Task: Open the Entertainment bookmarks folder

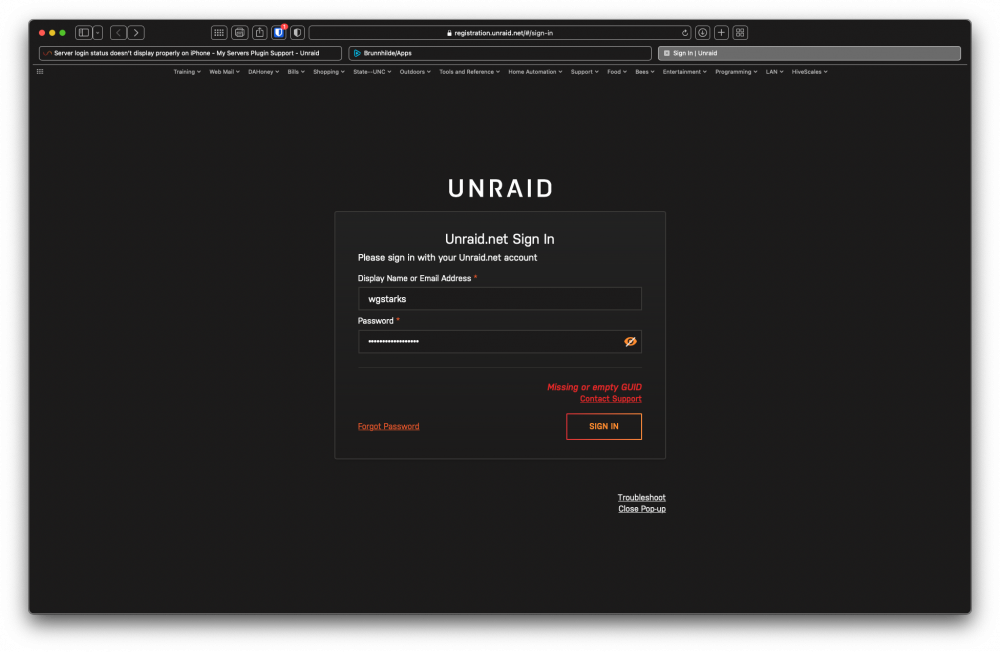Action: coord(684,72)
